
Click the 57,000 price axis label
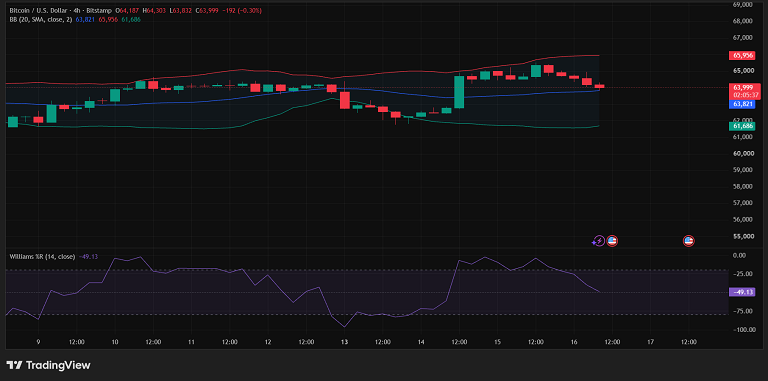coord(744,203)
